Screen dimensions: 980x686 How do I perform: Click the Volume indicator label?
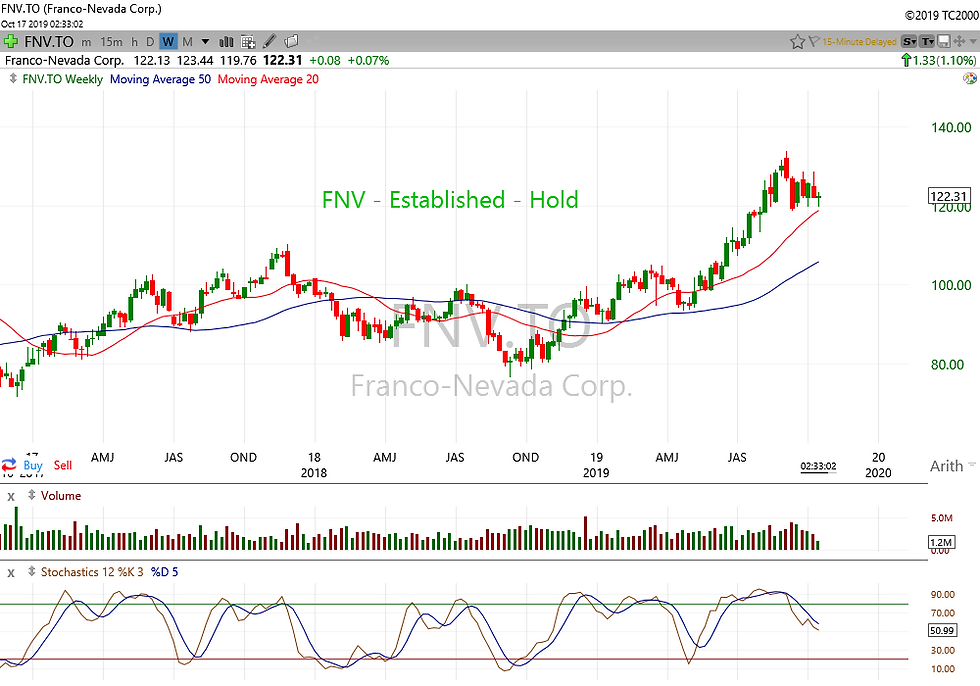[61, 495]
